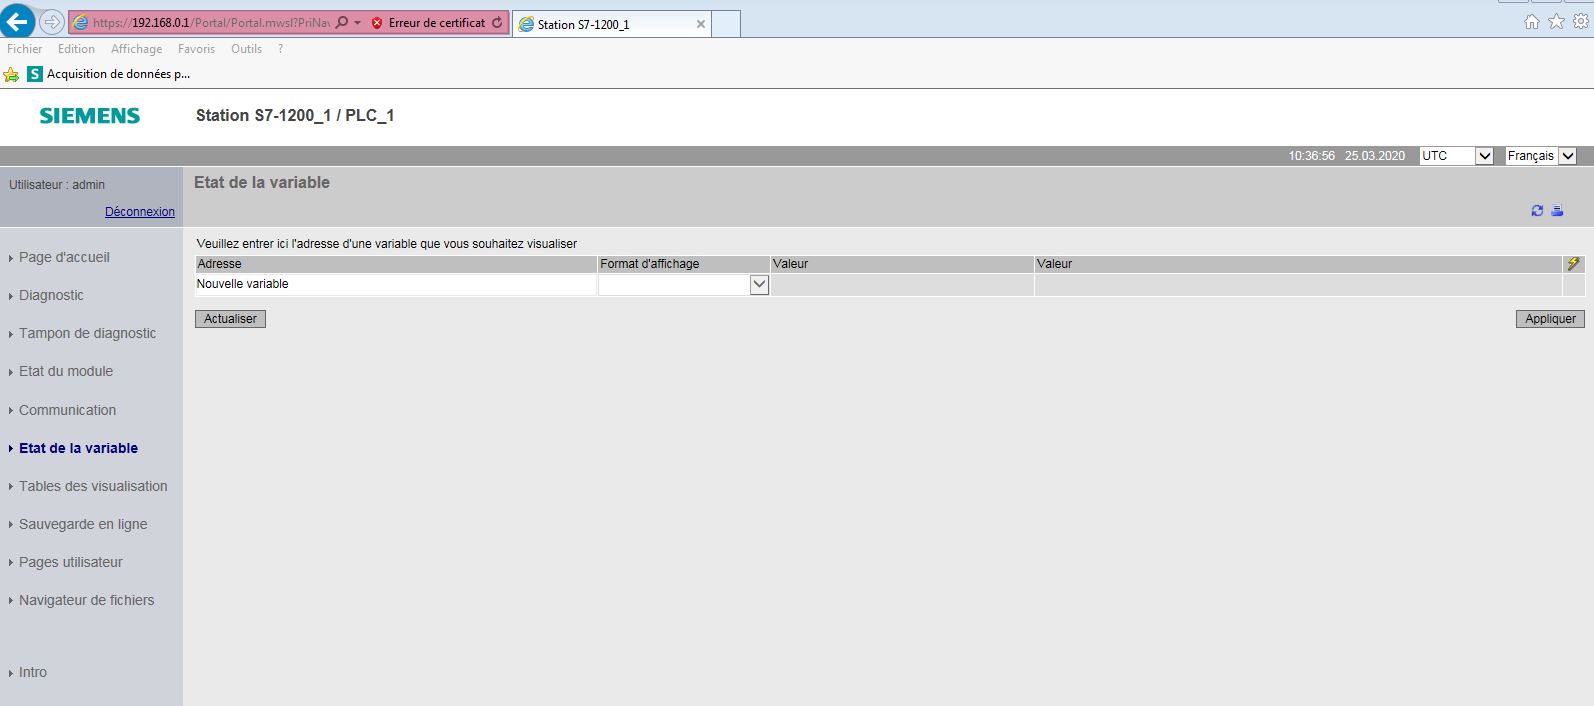1594x706 pixels.
Task: Open Tables des visualisation page
Action: (93, 486)
